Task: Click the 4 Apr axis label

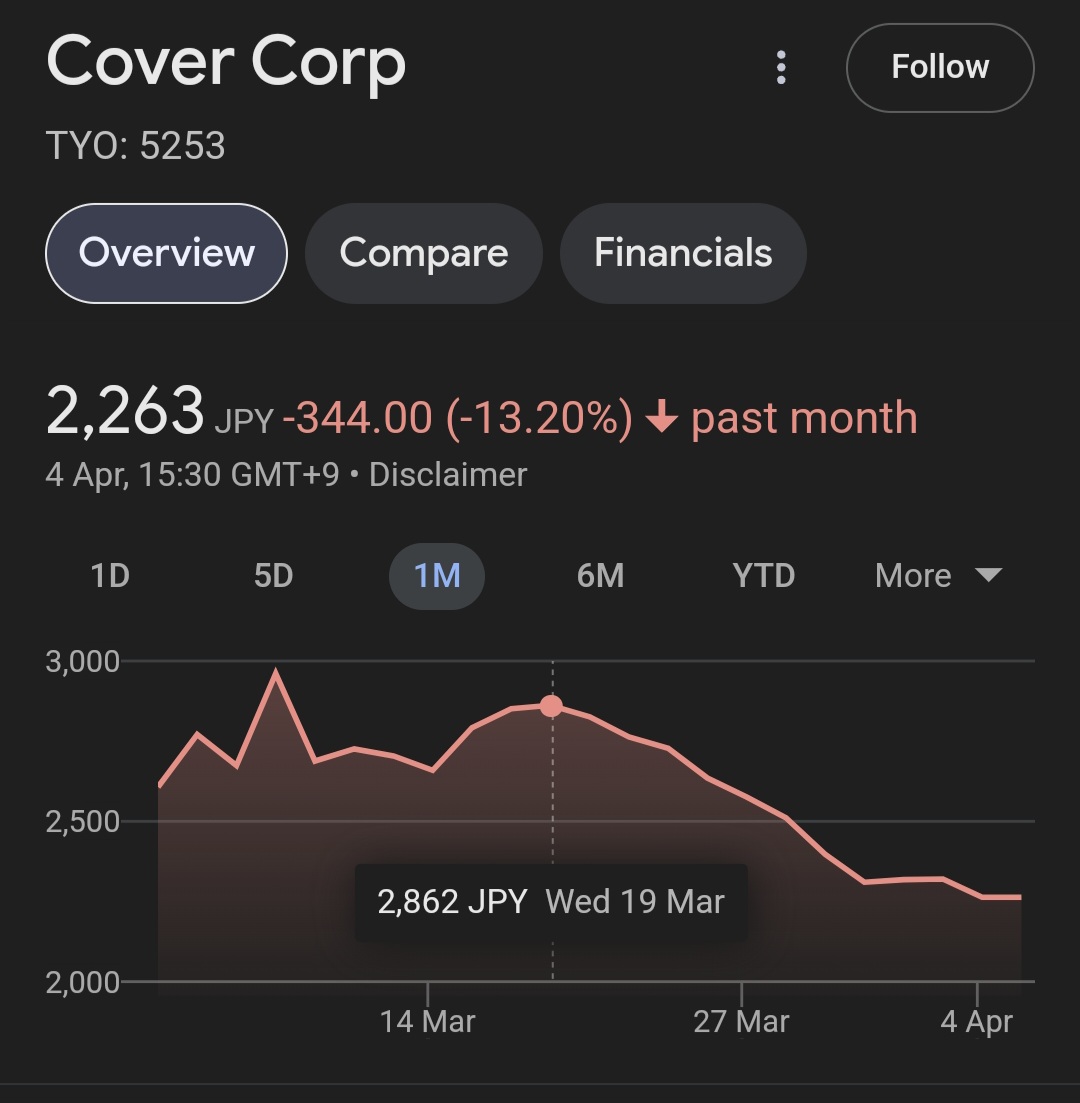Action: 977,1021
